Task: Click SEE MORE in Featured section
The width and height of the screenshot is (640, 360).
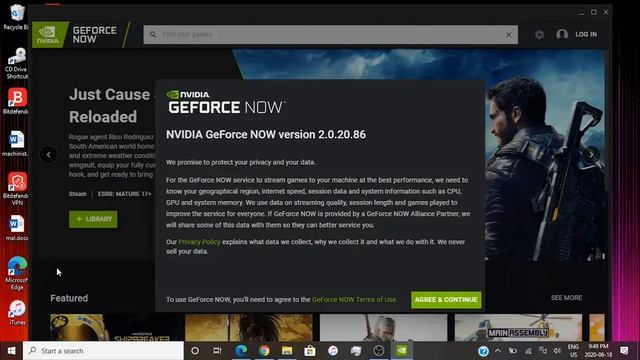Action: tap(567, 298)
